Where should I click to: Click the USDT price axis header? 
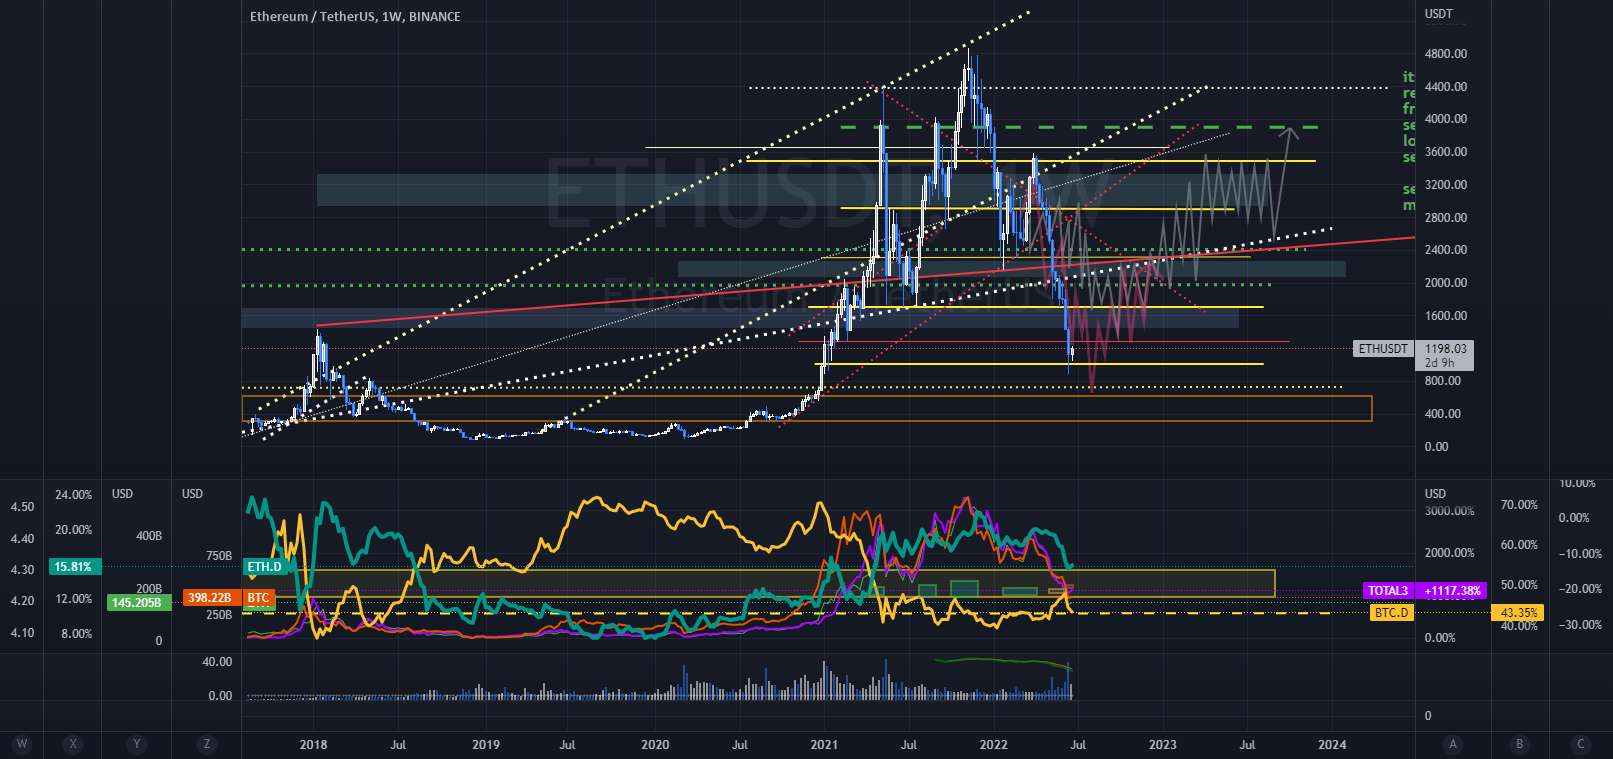coord(1439,14)
